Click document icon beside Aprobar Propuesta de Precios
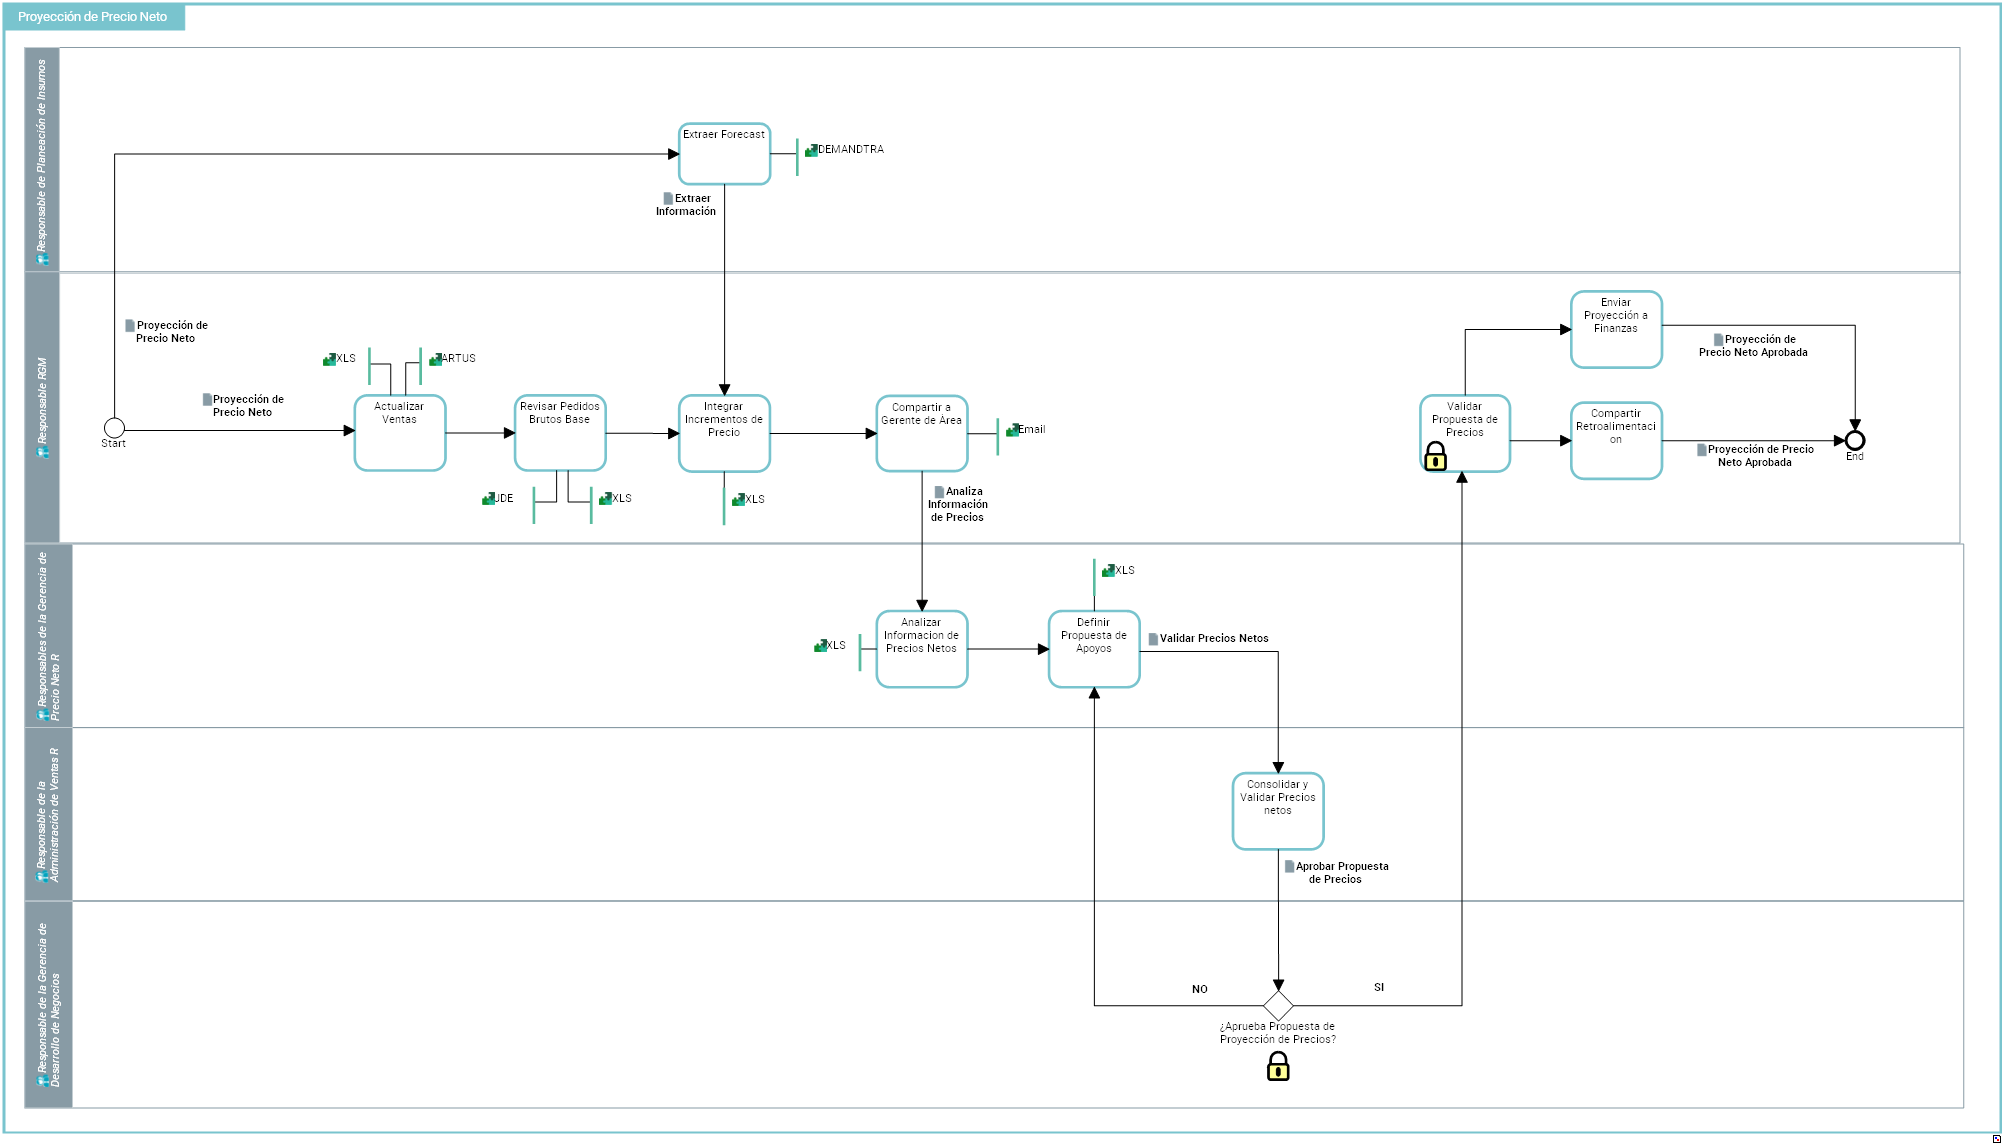 (1289, 866)
